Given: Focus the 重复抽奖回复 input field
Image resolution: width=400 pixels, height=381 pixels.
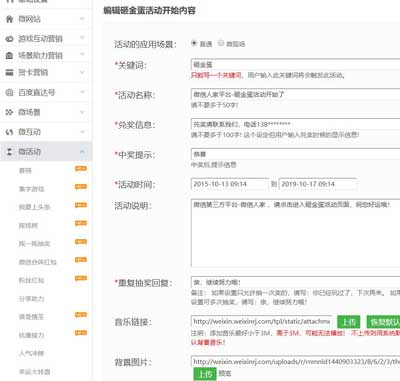Looking at the screenshot, I should point(295,282).
